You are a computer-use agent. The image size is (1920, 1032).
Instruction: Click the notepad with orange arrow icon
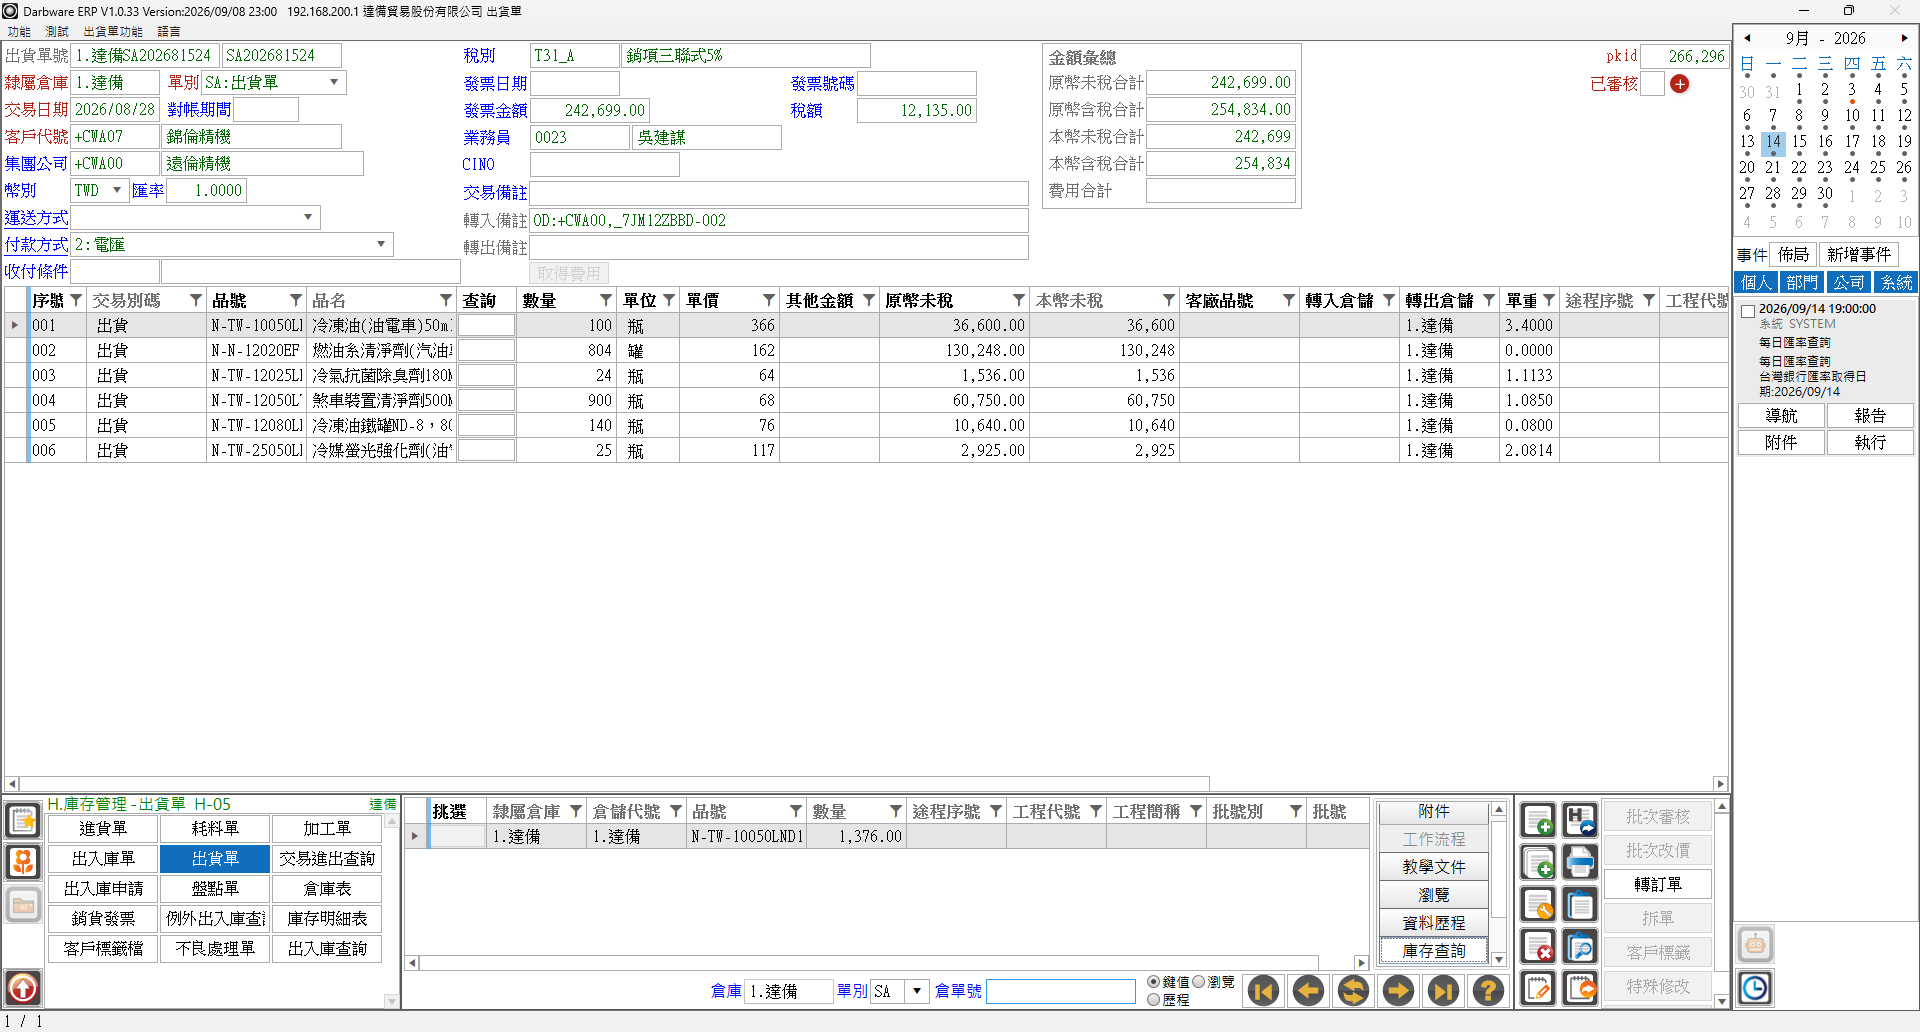[x=1580, y=989]
